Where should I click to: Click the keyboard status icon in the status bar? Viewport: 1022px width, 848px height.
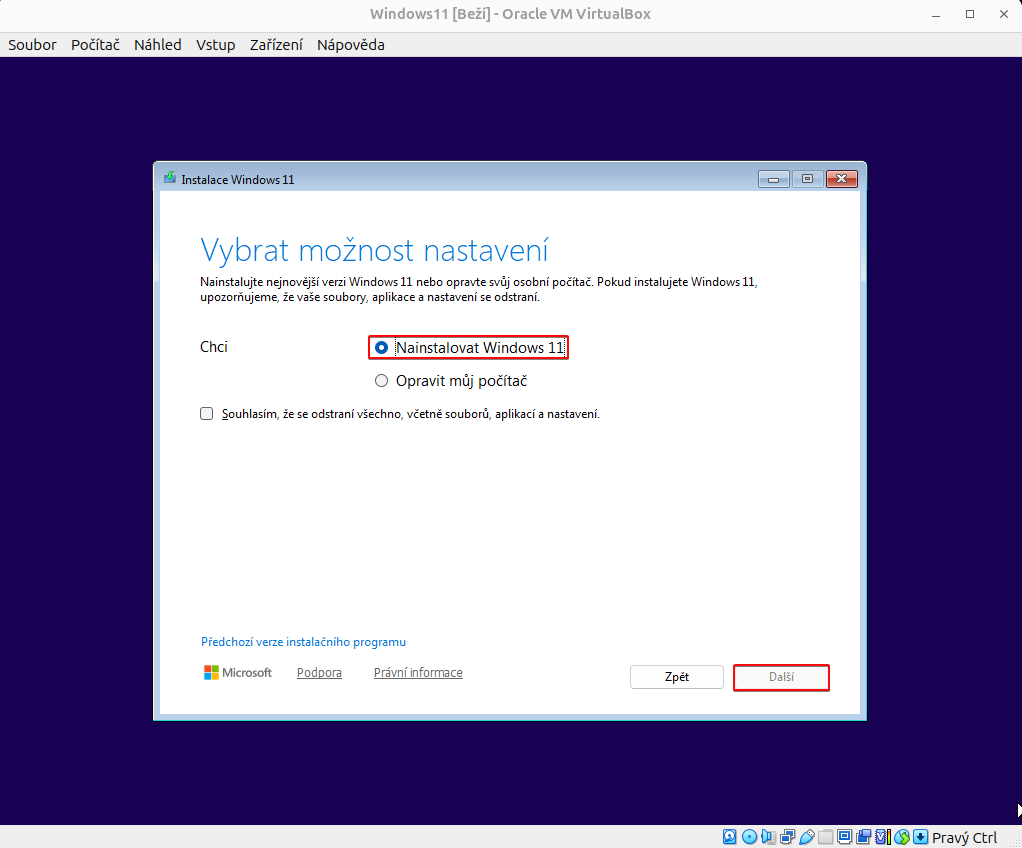coord(921,836)
